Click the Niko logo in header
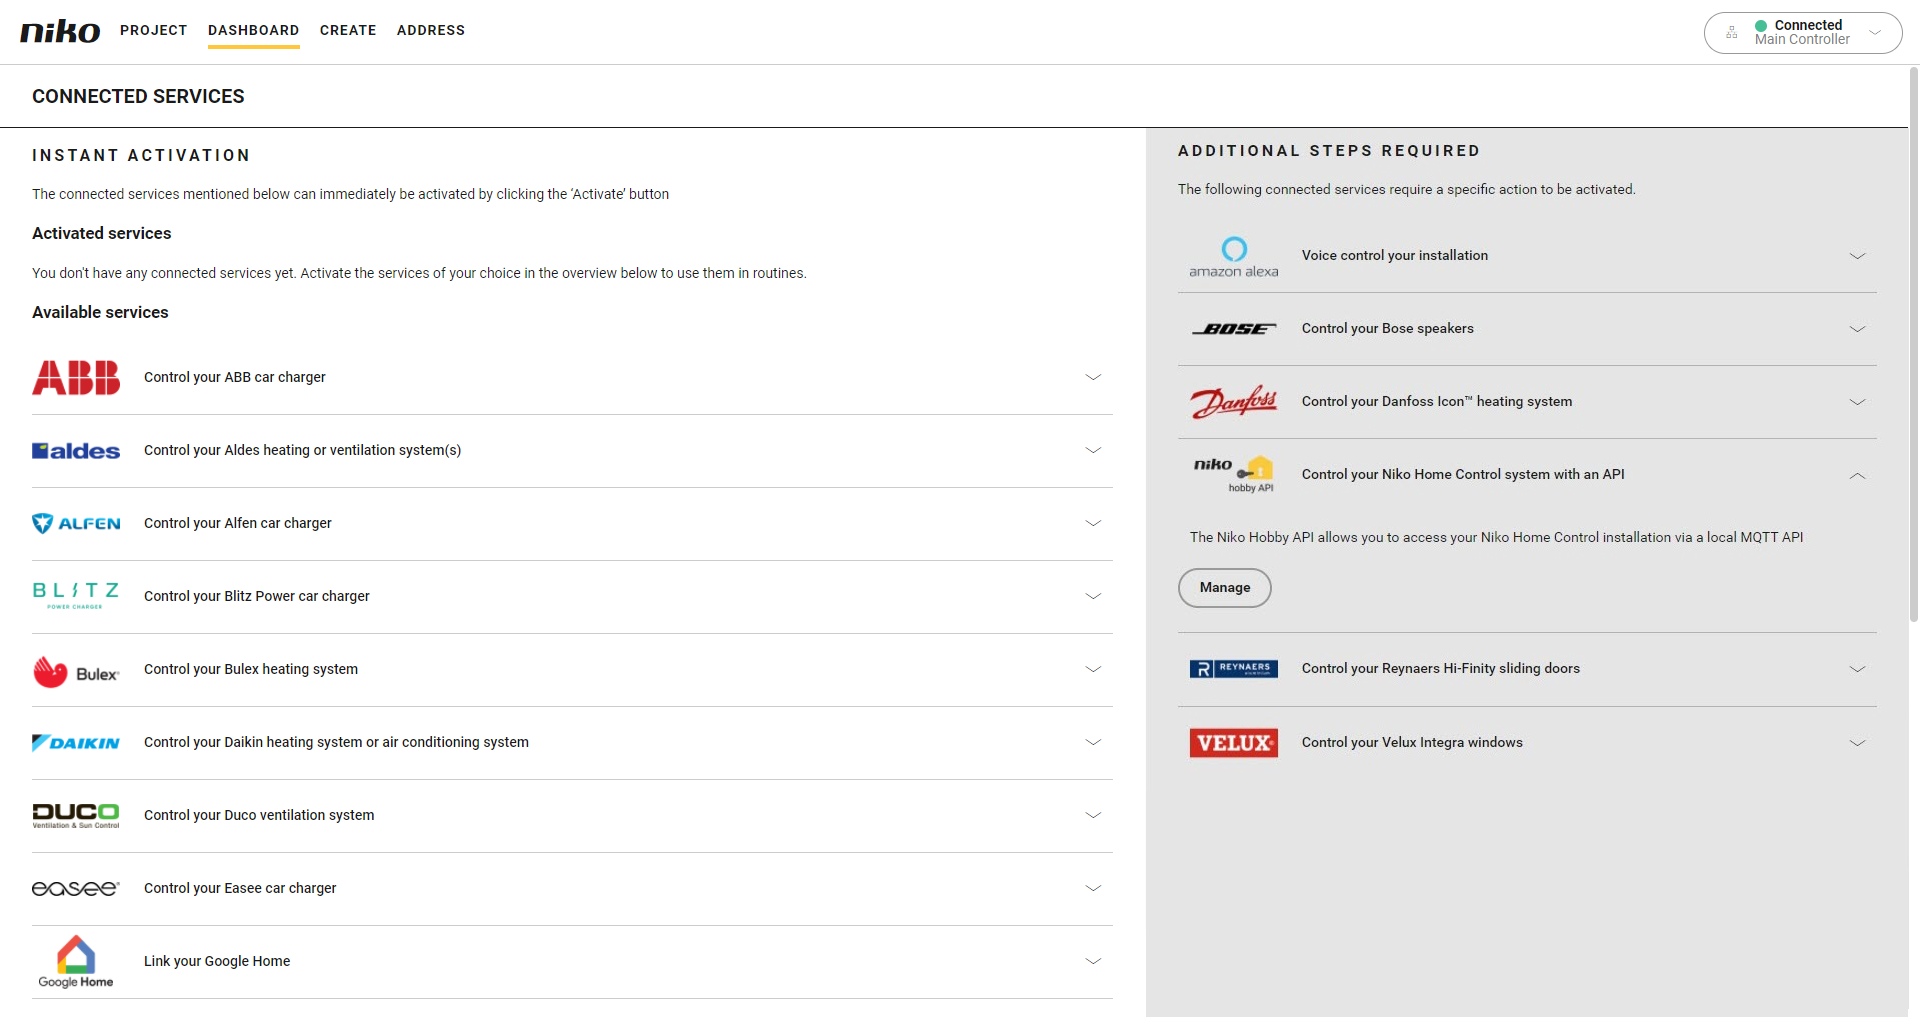This screenshot has height=1017, width=1920. coord(60,31)
